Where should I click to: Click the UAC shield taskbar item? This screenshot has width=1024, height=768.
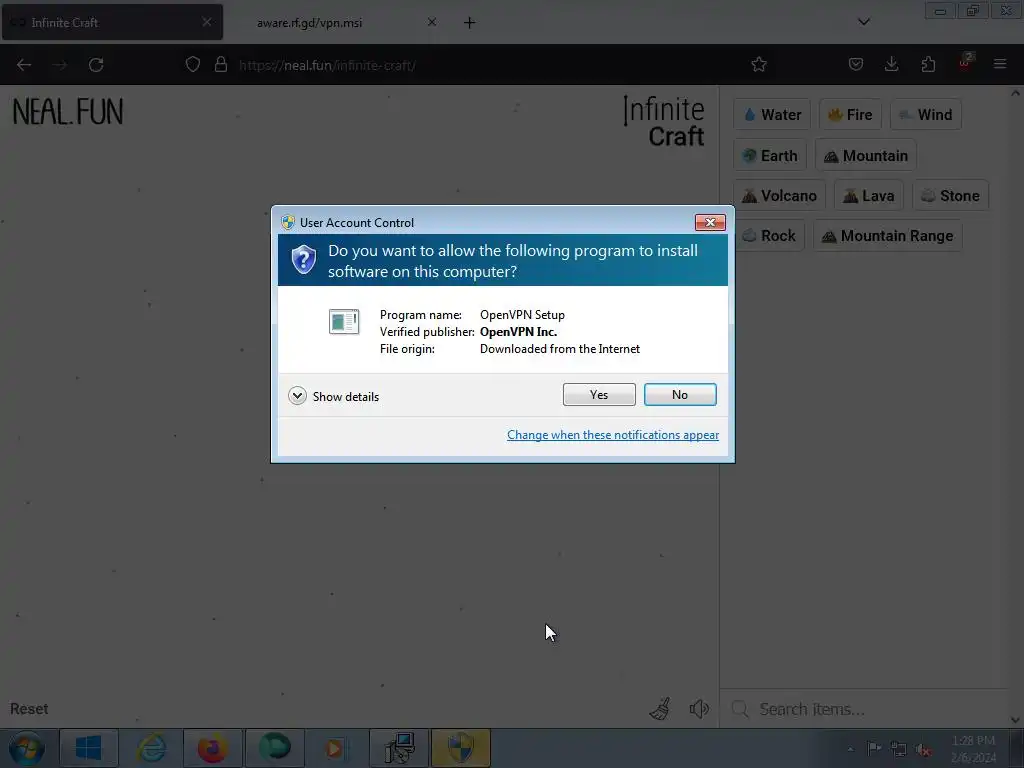460,748
